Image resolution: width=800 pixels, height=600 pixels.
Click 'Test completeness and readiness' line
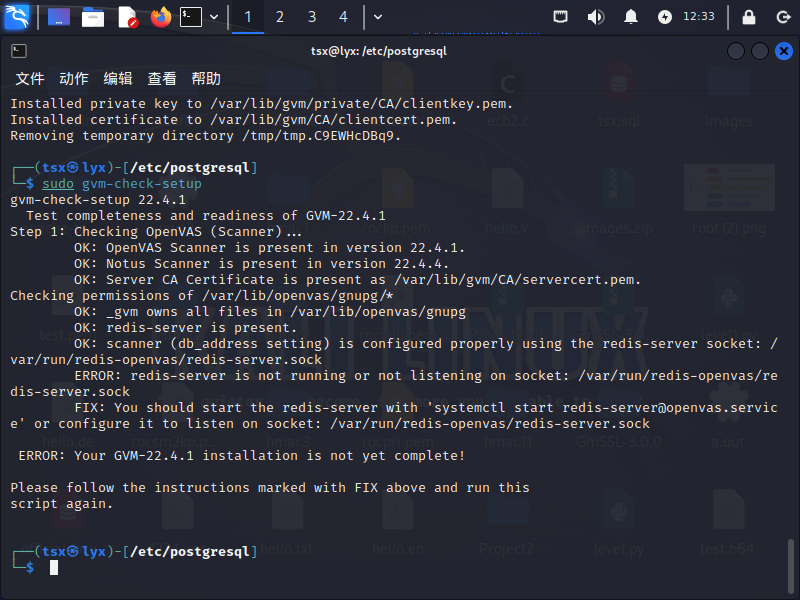pyautogui.click(x=206, y=216)
